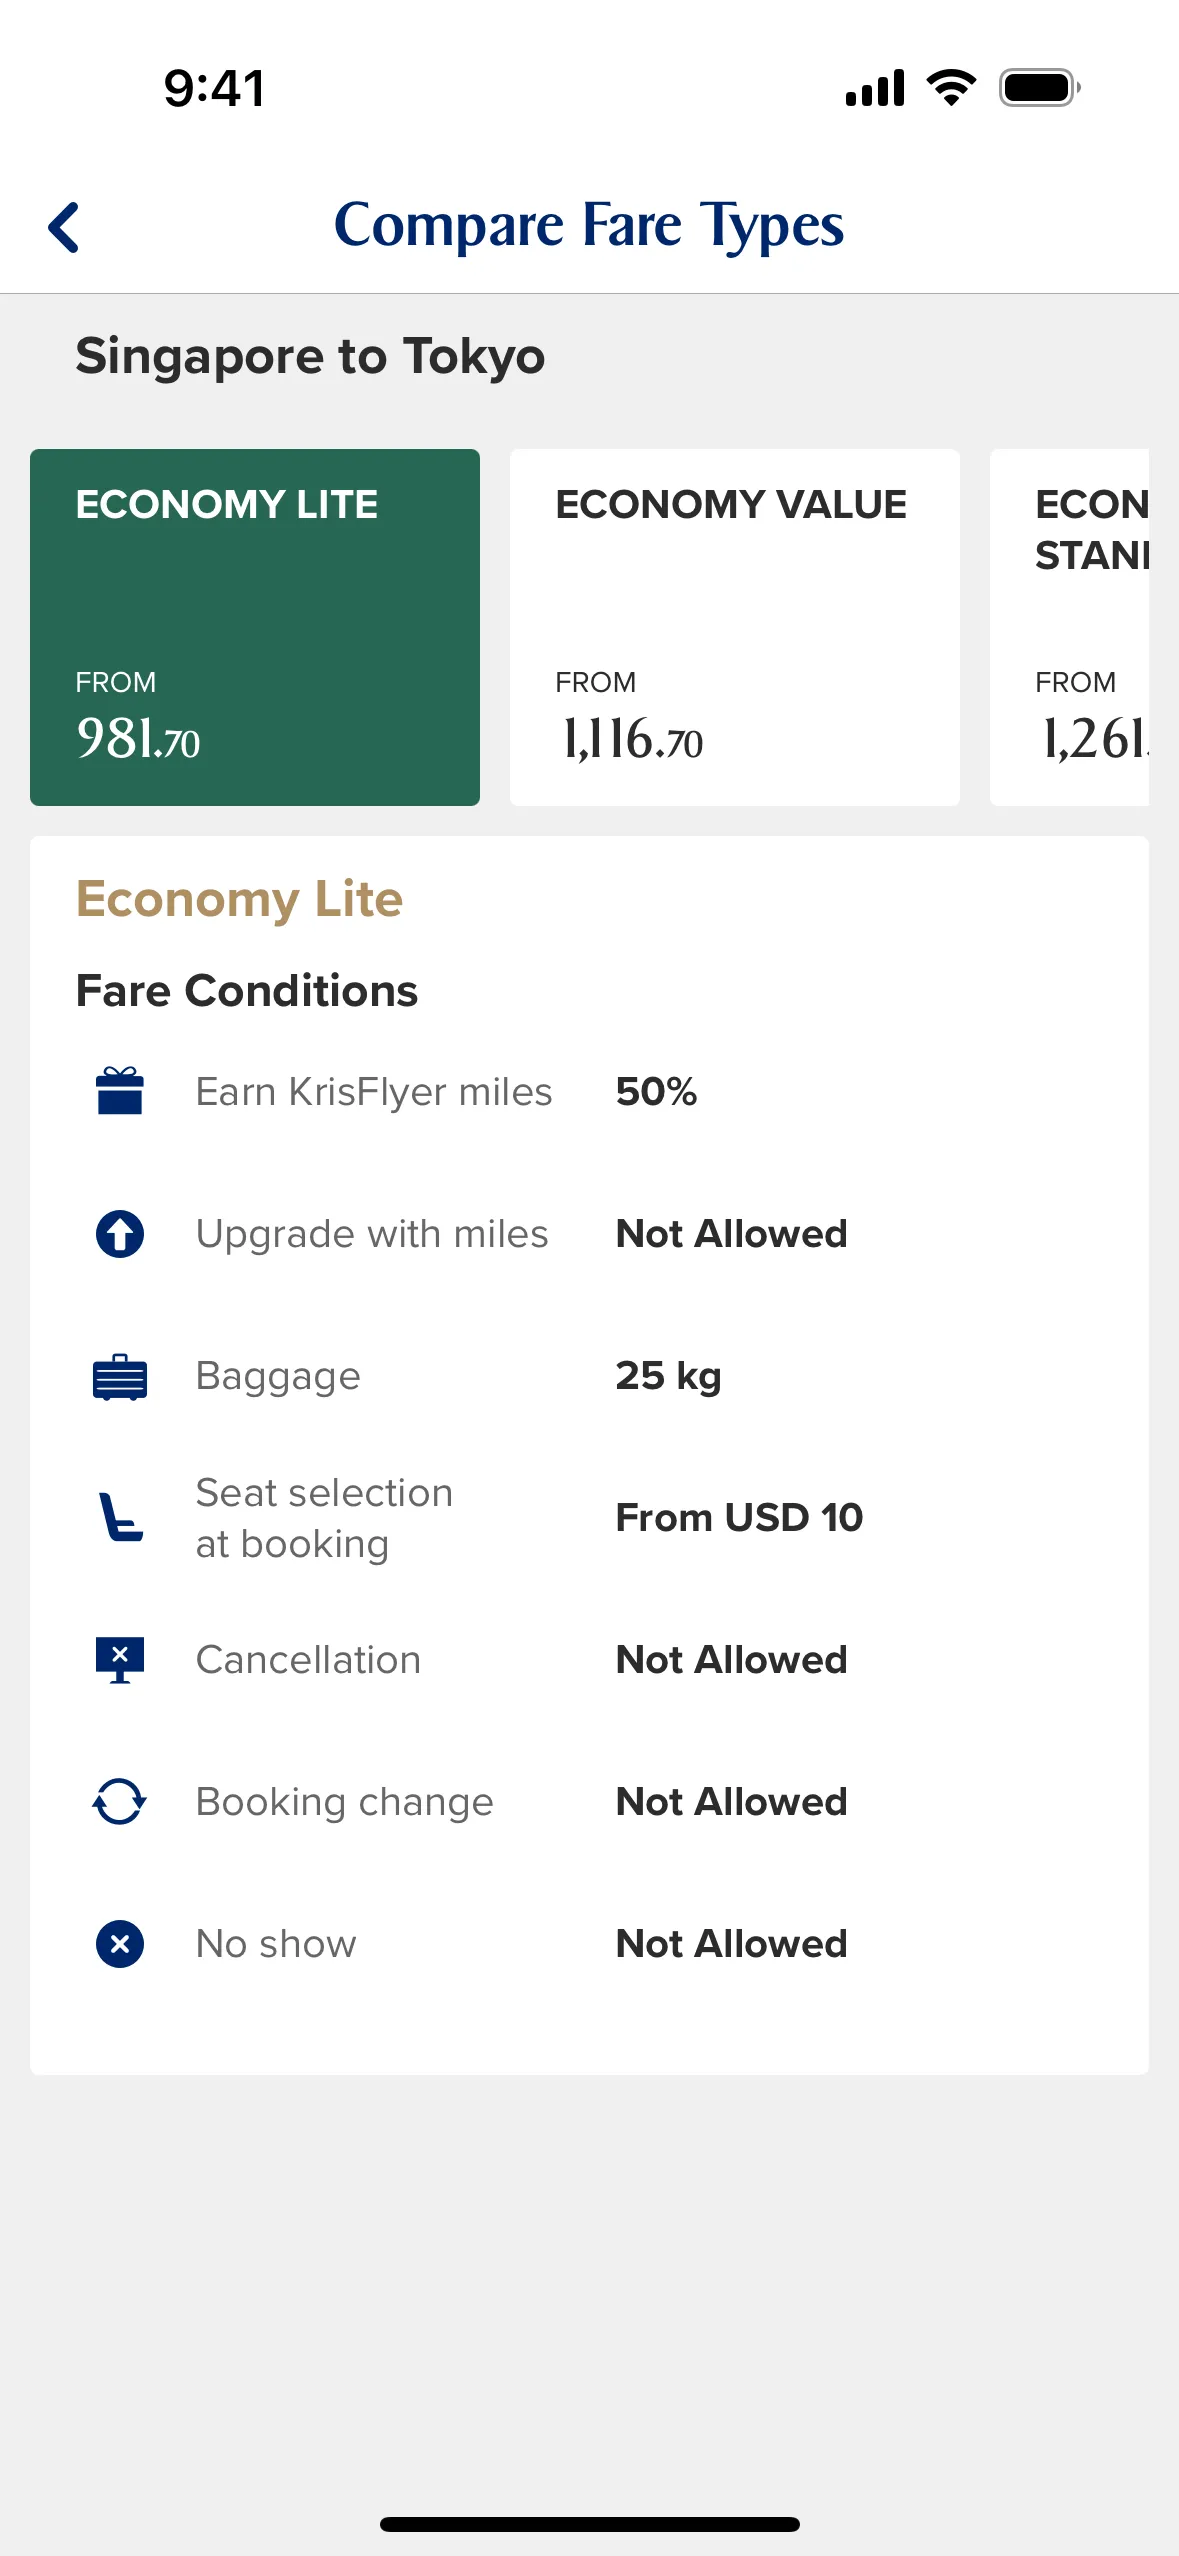Tap the Cancellation condition row label
Screen dimensions: 1179x2556
click(x=308, y=1659)
